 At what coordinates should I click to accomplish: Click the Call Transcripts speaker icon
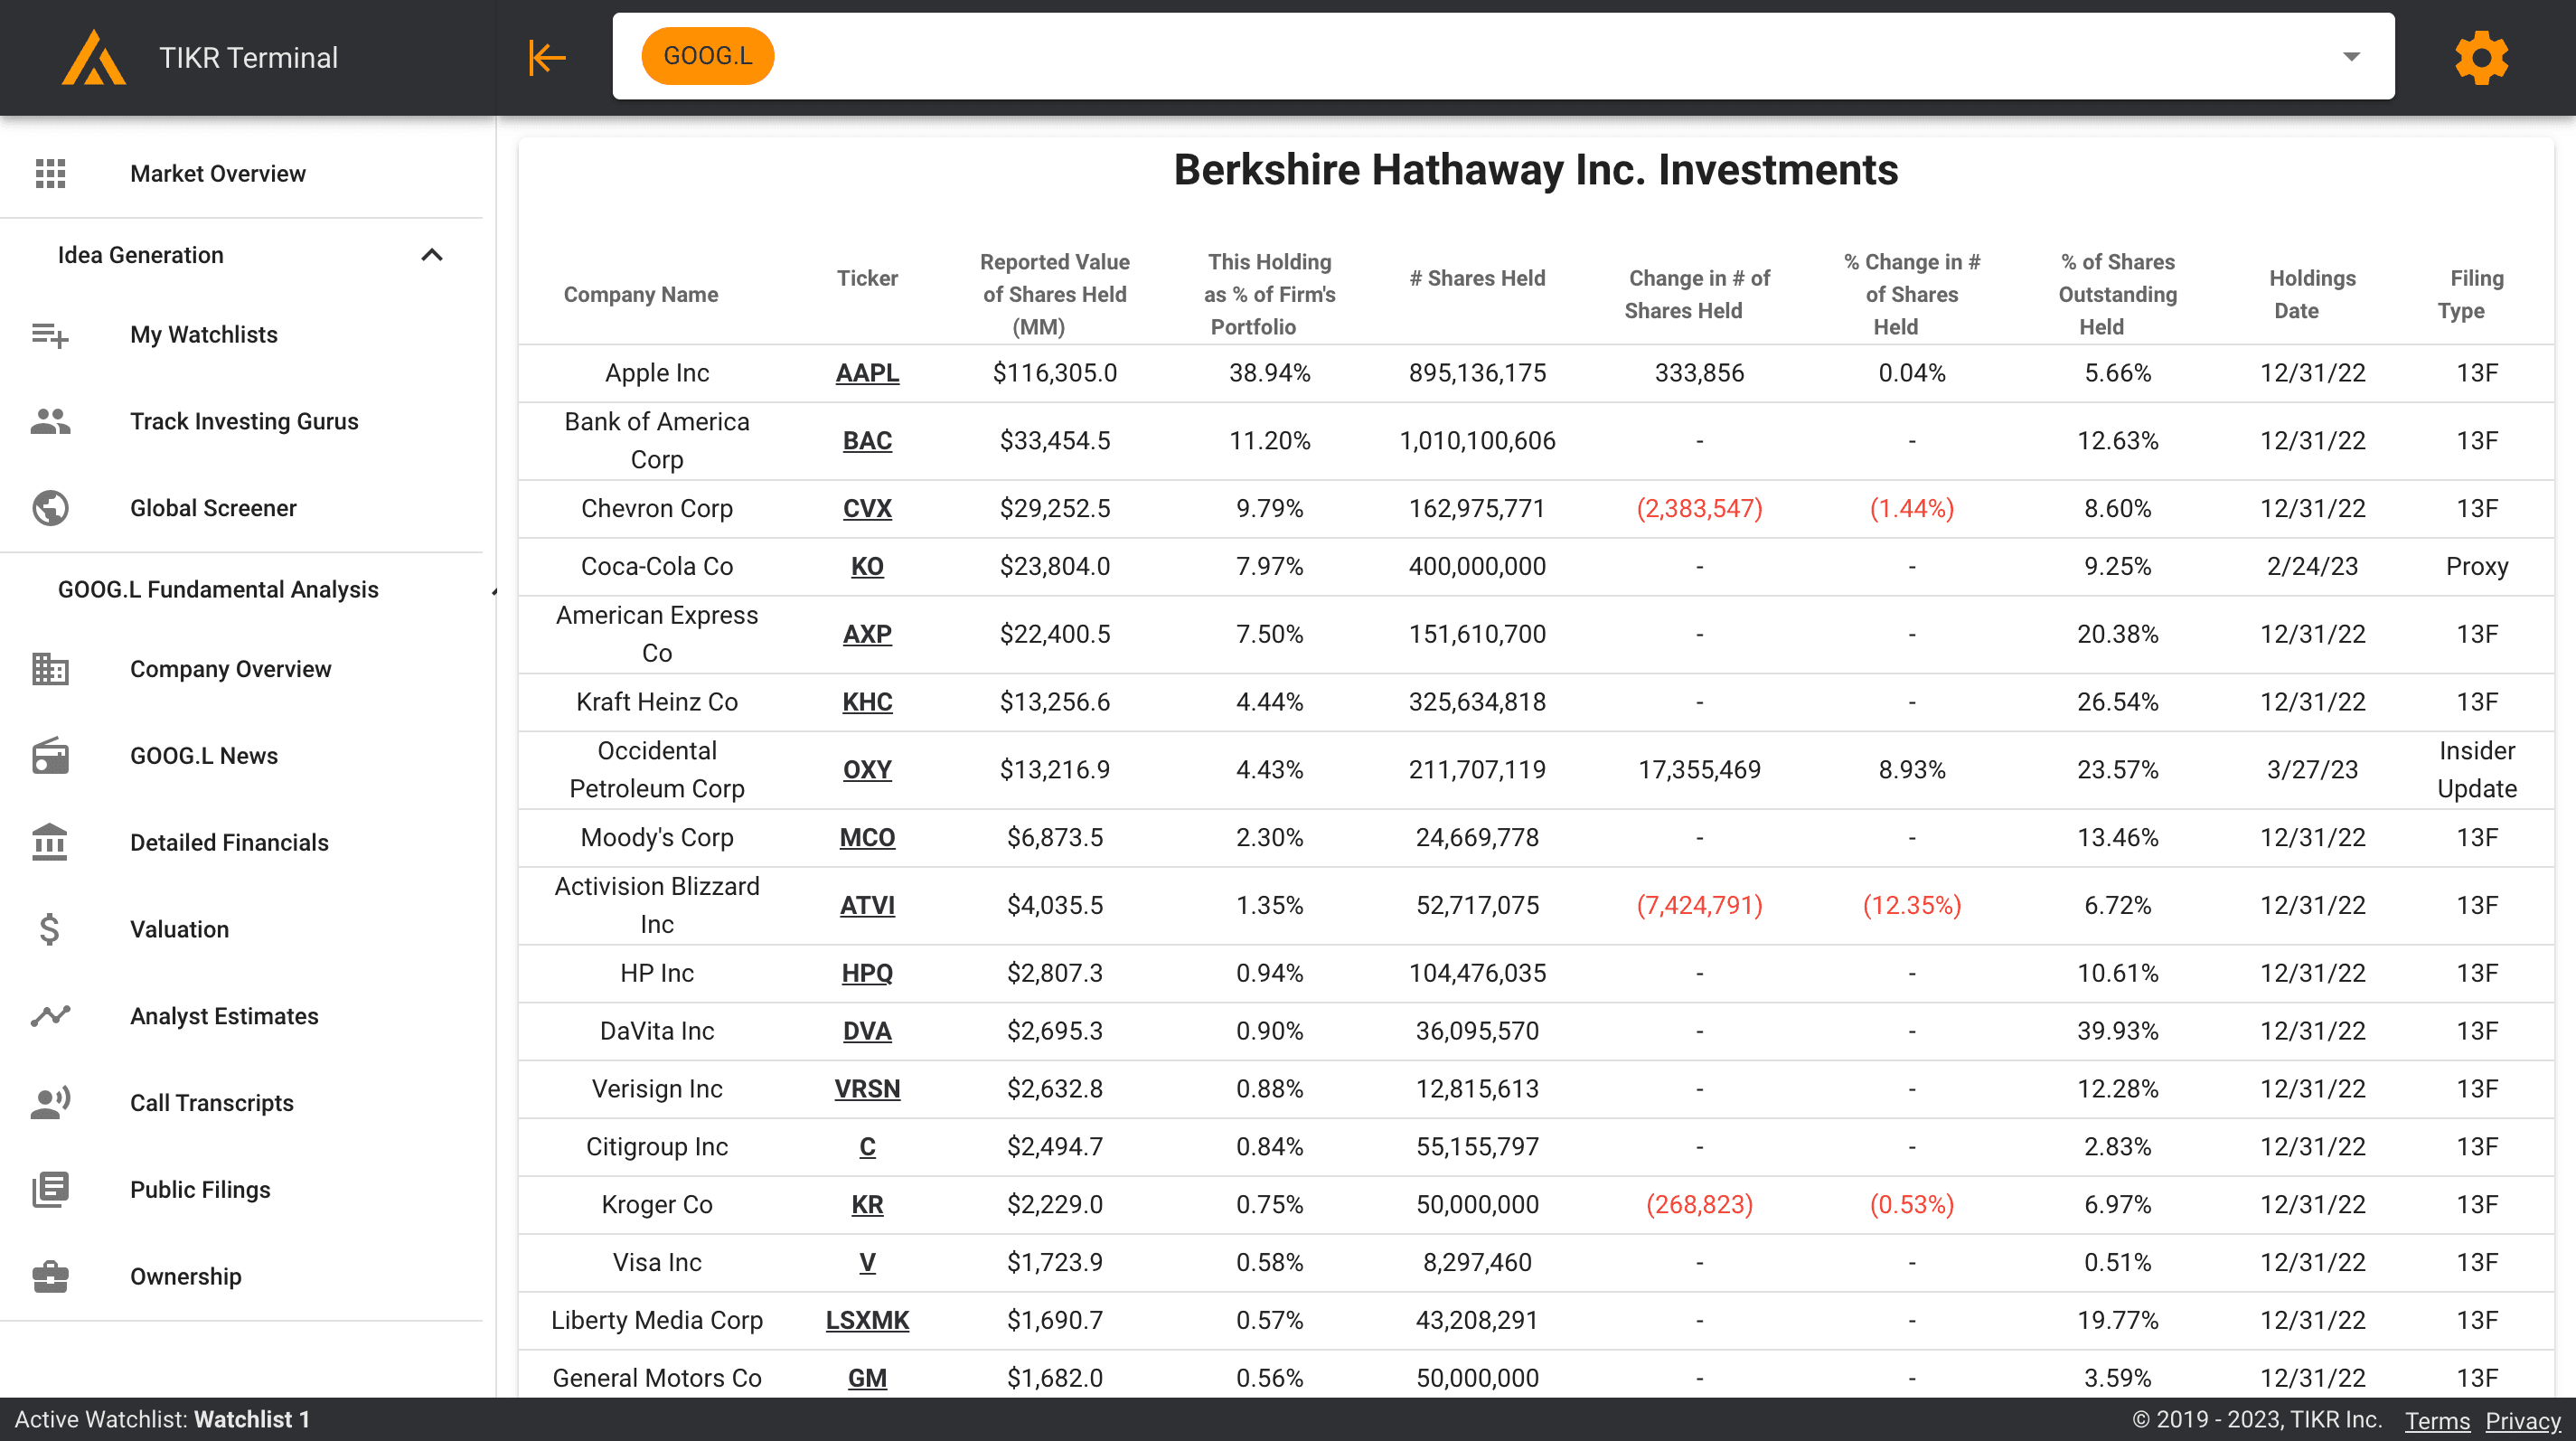click(50, 1103)
